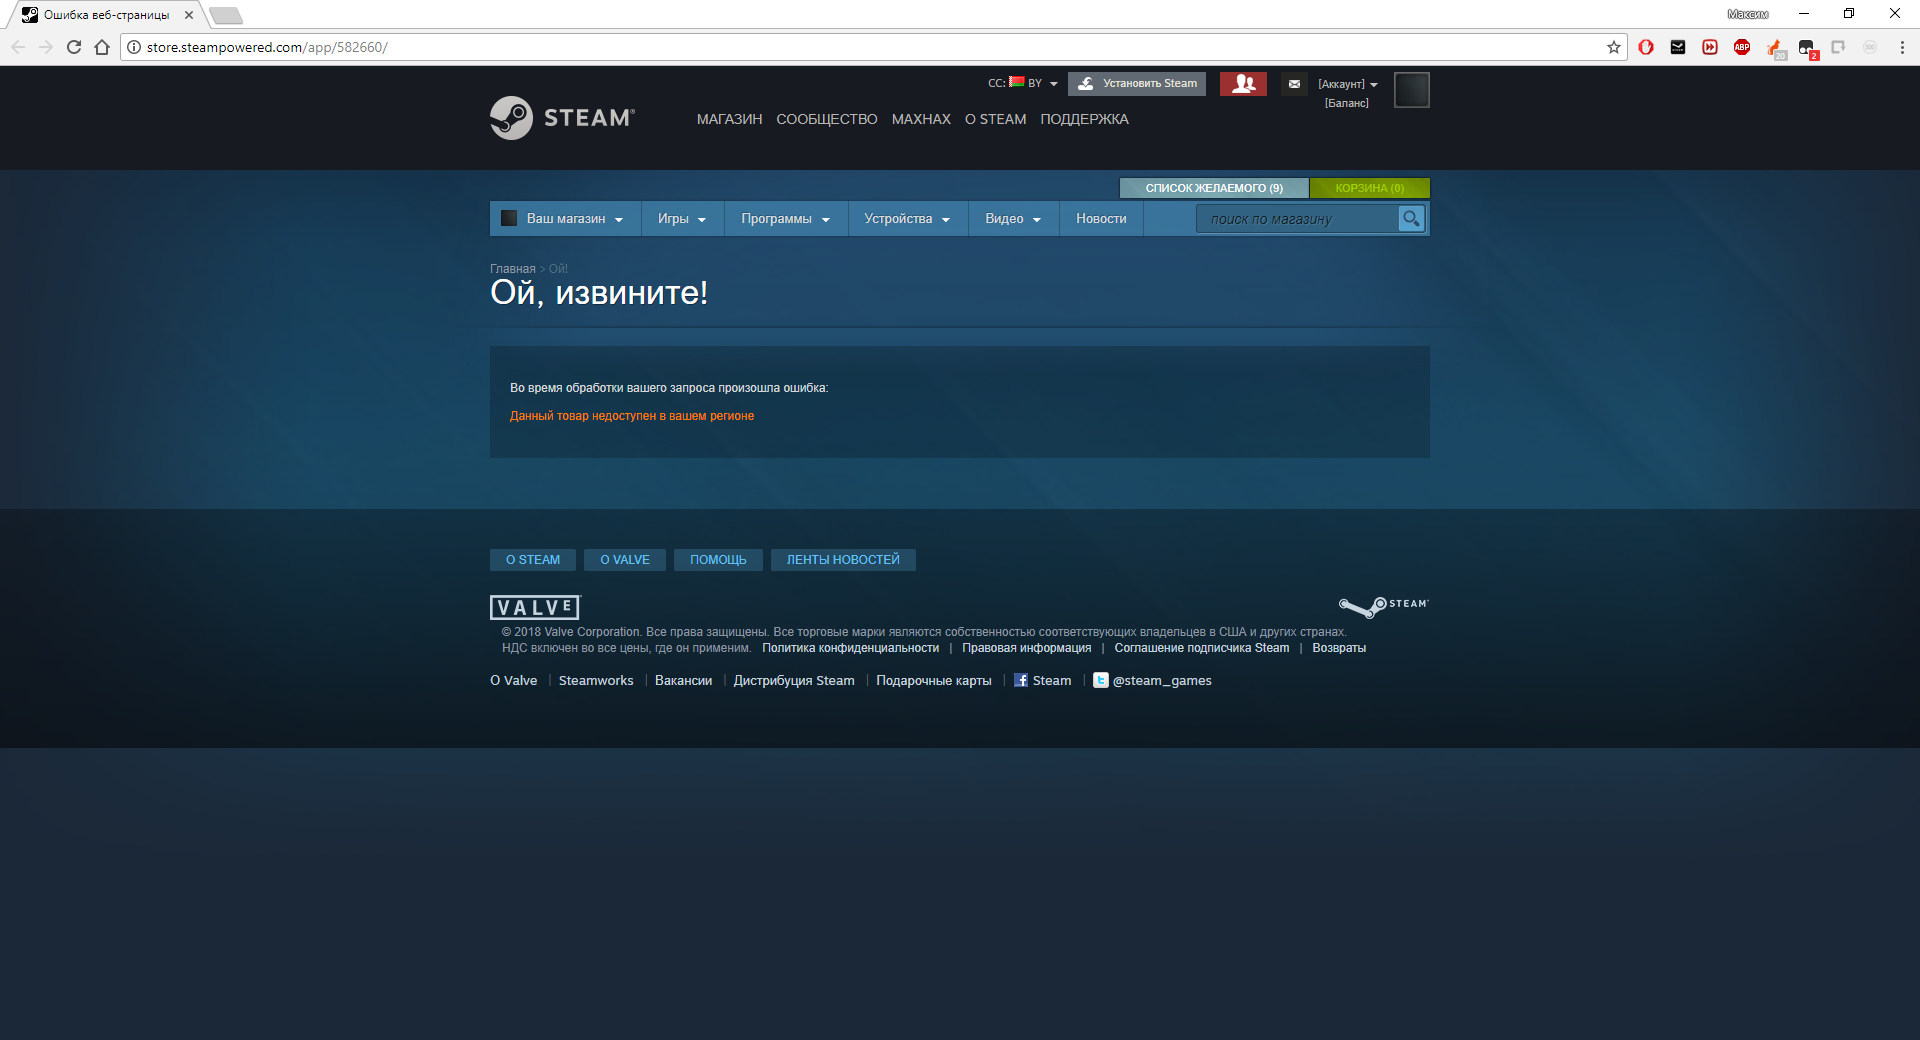Image resolution: width=1920 pixels, height=1040 pixels.
Task: Open the dark extension icon with badge 2
Action: (1807, 48)
